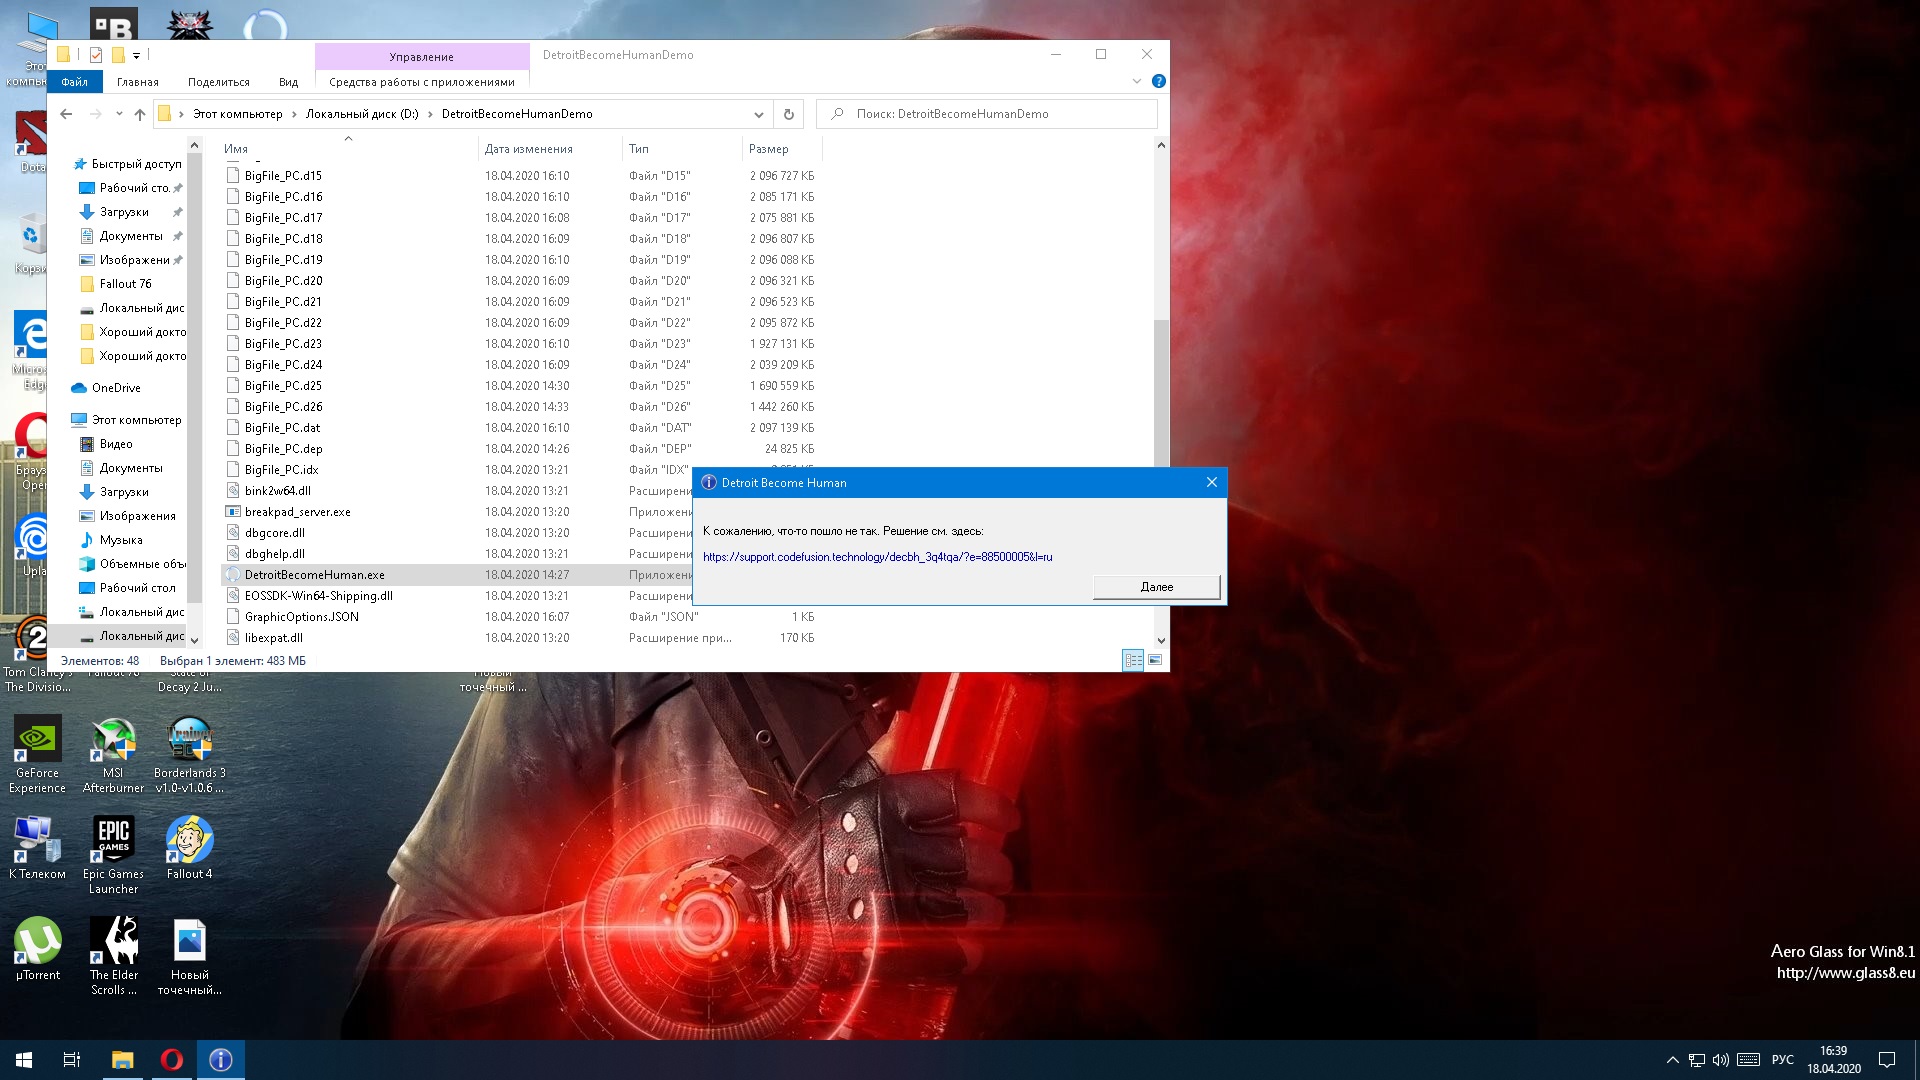
Task: Go up one folder level
Action: coord(140,114)
